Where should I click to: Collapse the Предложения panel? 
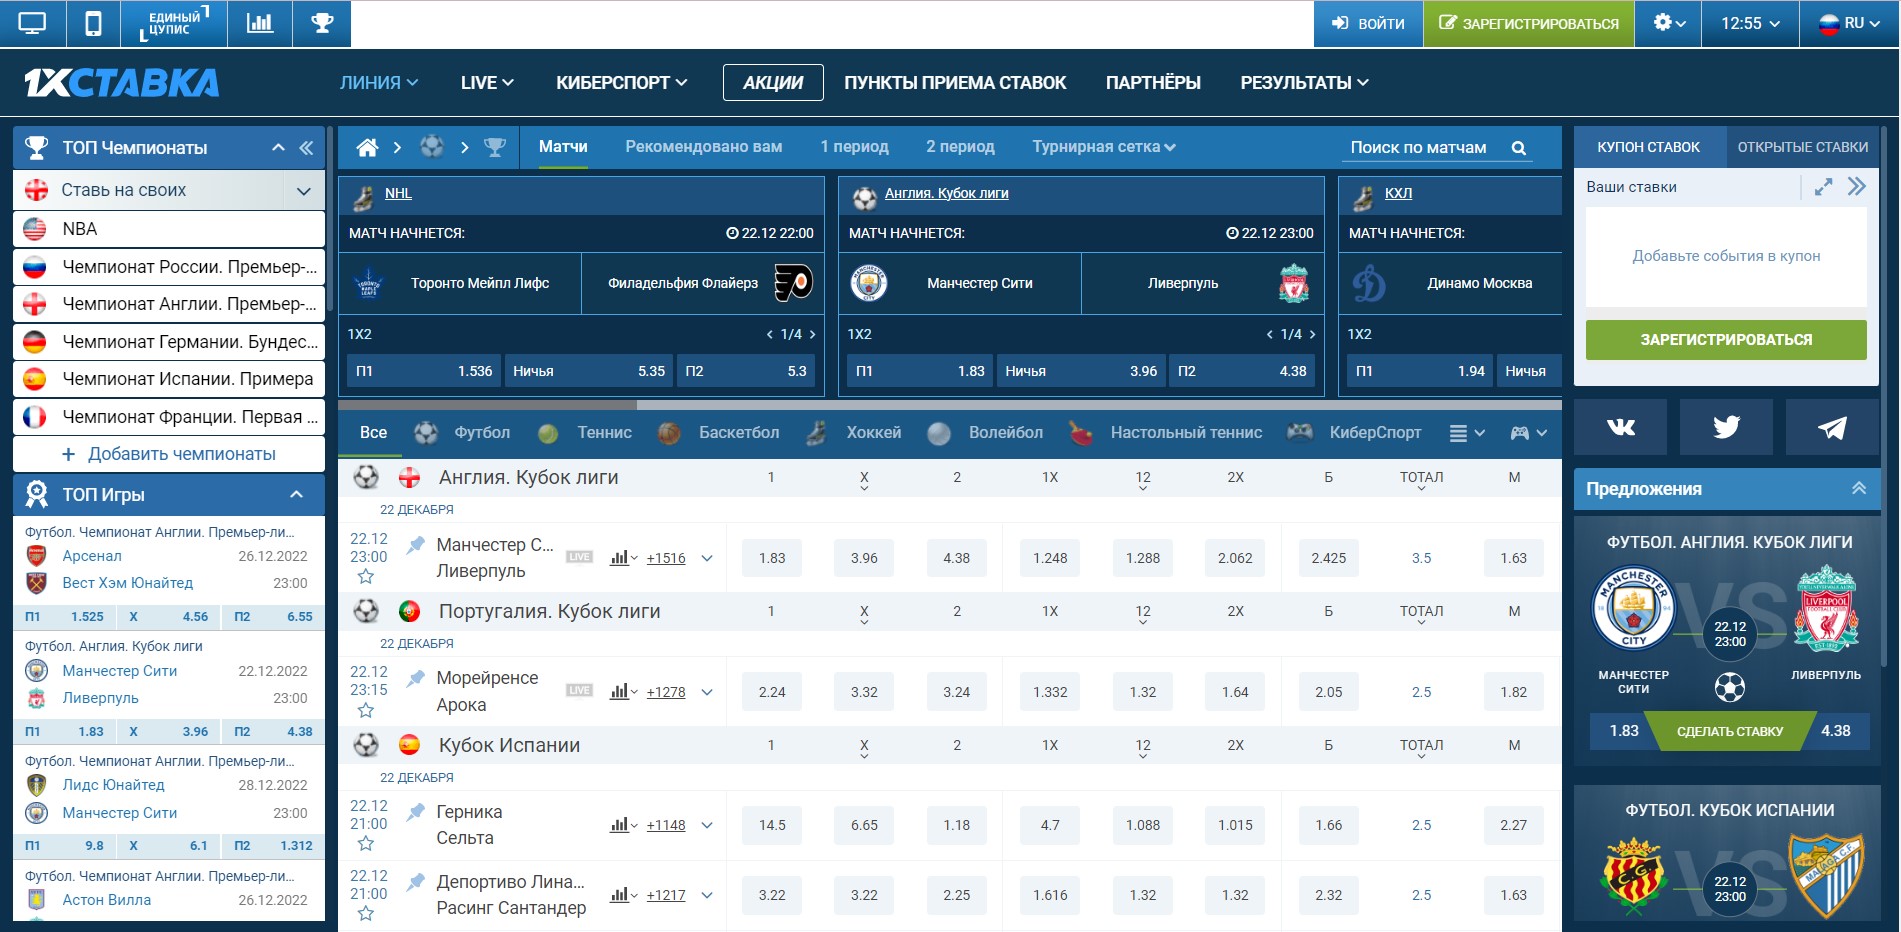pyautogui.click(x=1859, y=488)
